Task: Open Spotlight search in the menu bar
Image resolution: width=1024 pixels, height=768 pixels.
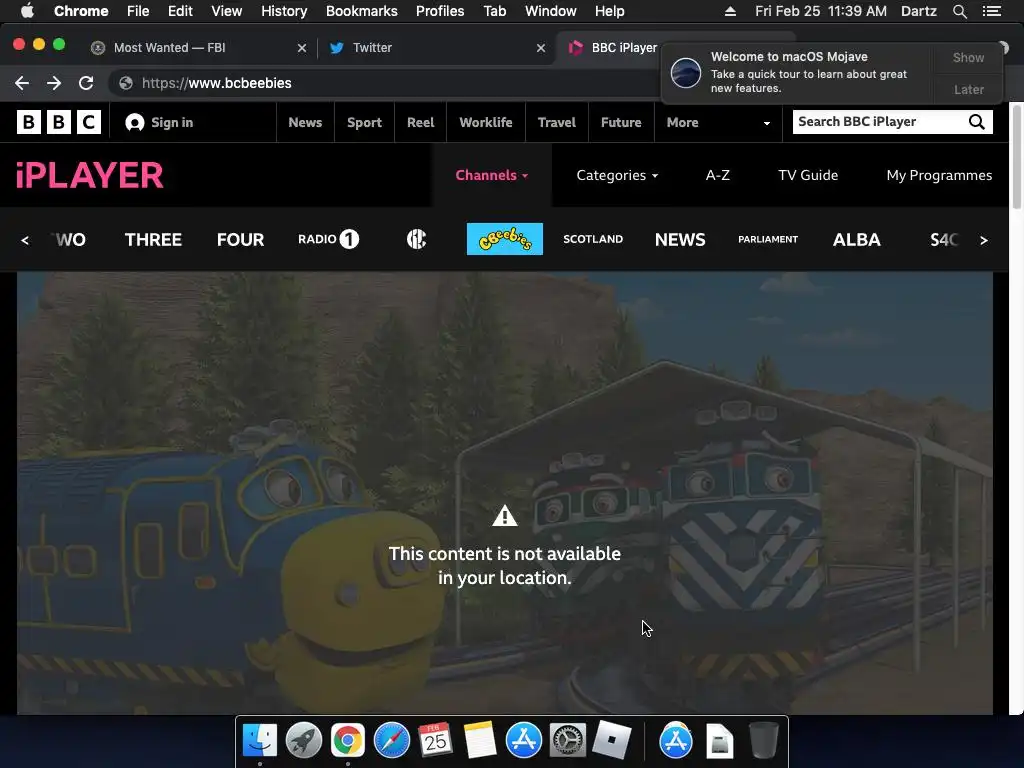Action: [x=959, y=11]
